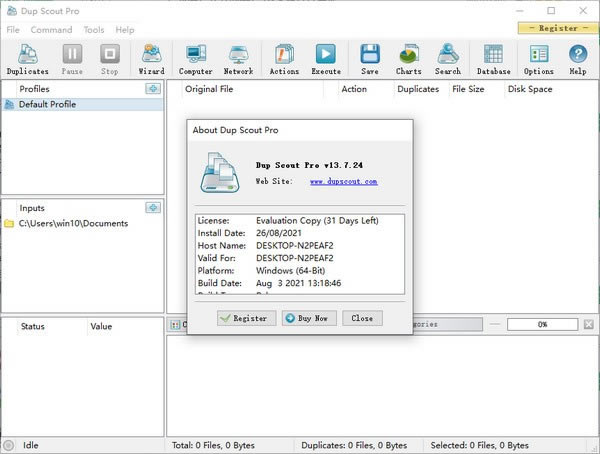Click the Dup Scout logo in About dialog
The width and height of the screenshot is (600, 454).
tap(220, 172)
